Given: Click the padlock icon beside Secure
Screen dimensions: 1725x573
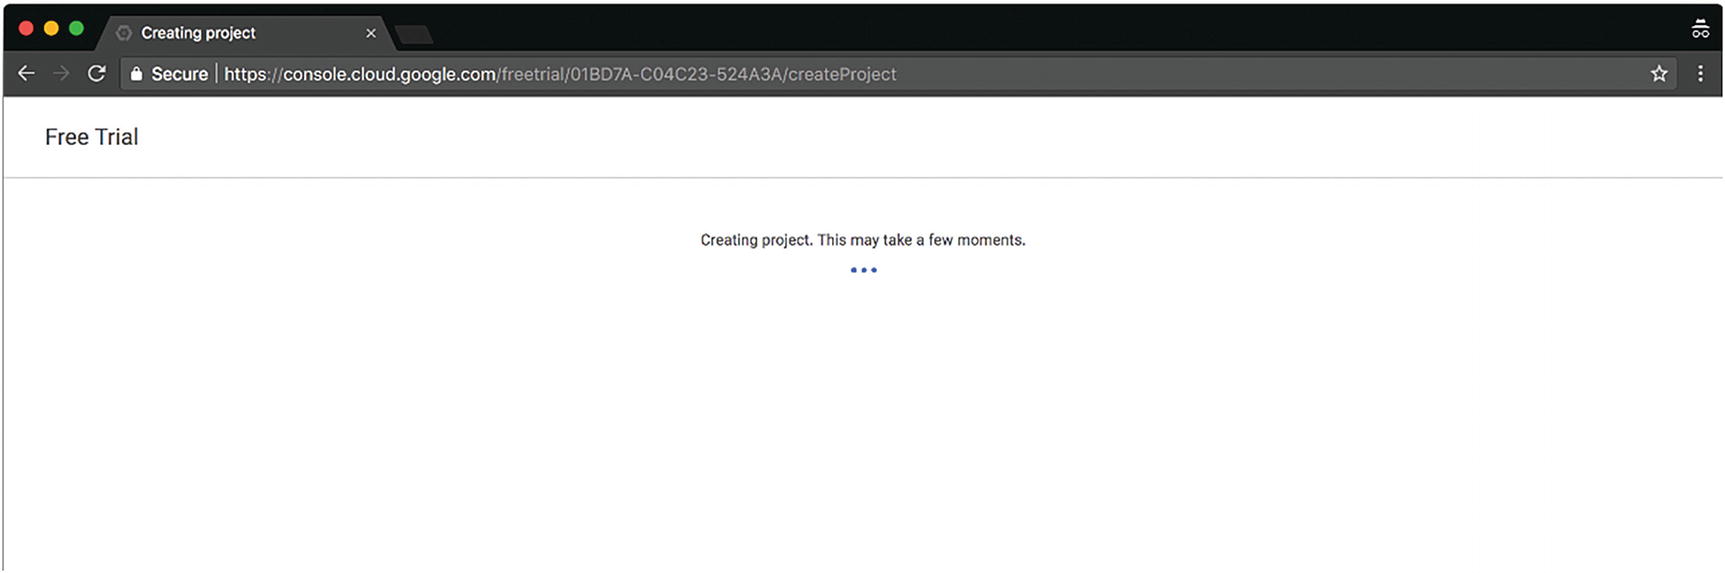Looking at the screenshot, I should pos(137,74).
